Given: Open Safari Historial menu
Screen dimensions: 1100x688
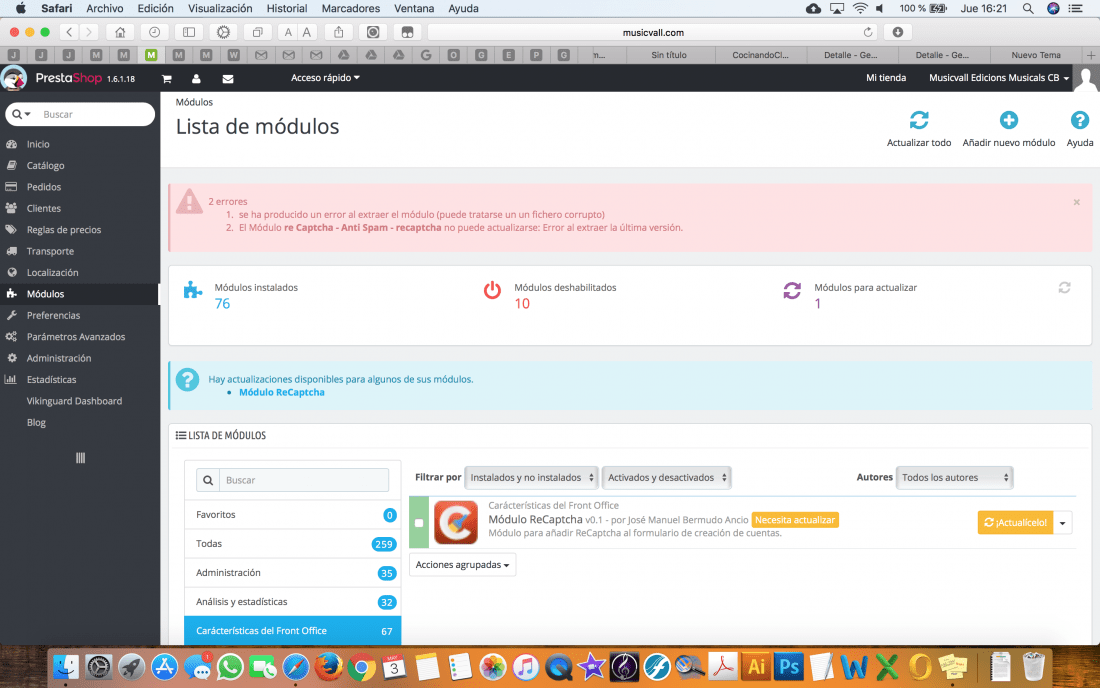Looking at the screenshot, I should [x=287, y=8].
